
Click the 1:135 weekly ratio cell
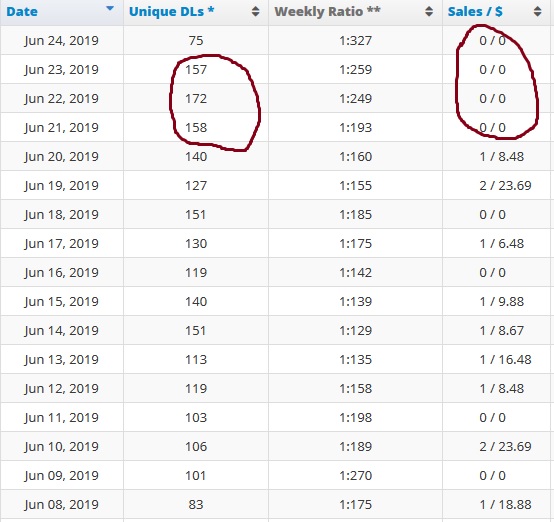pyautogui.click(x=355, y=359)
